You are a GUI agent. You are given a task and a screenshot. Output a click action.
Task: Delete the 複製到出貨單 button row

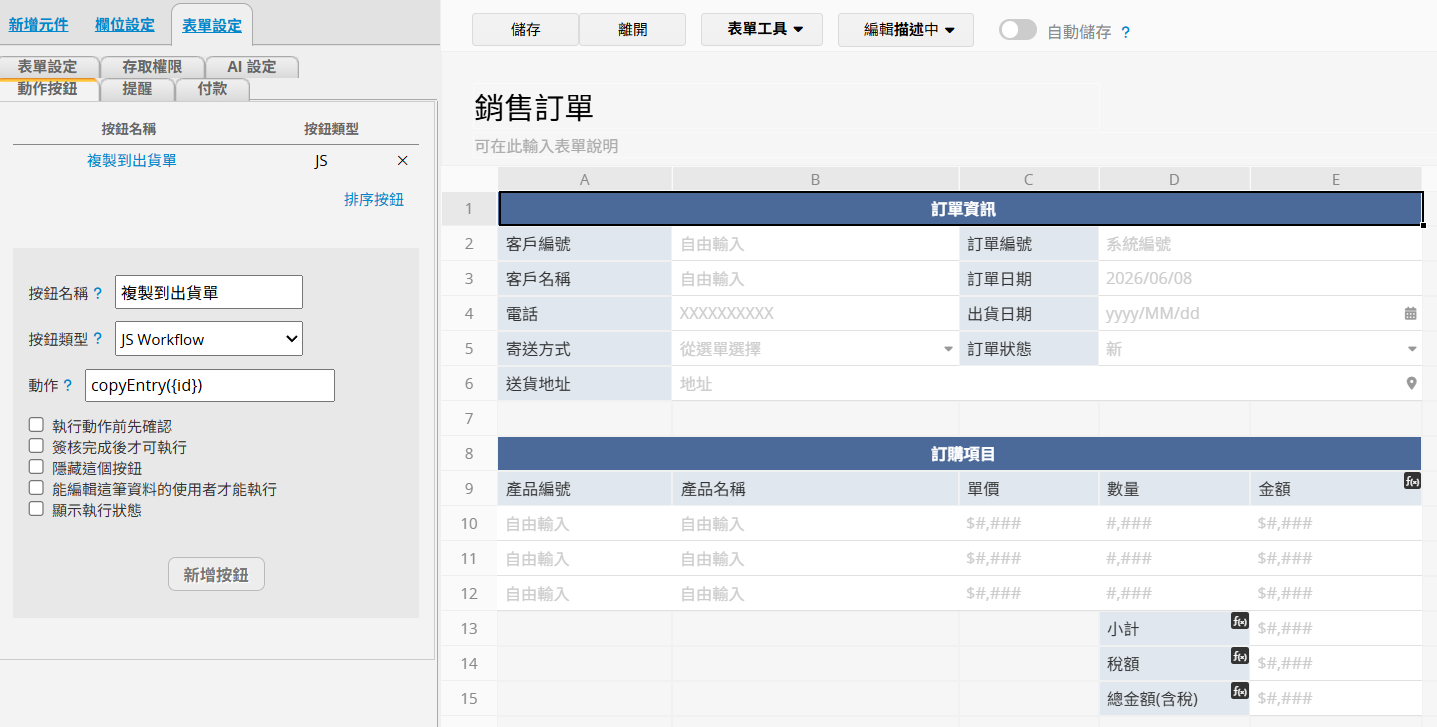click(403, 161)
